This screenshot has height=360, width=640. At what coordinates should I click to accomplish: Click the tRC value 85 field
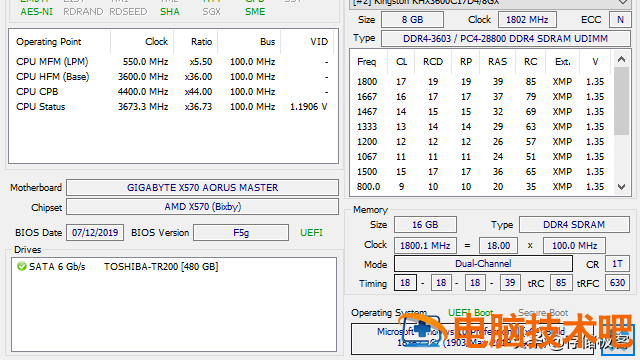click(561, 283)
